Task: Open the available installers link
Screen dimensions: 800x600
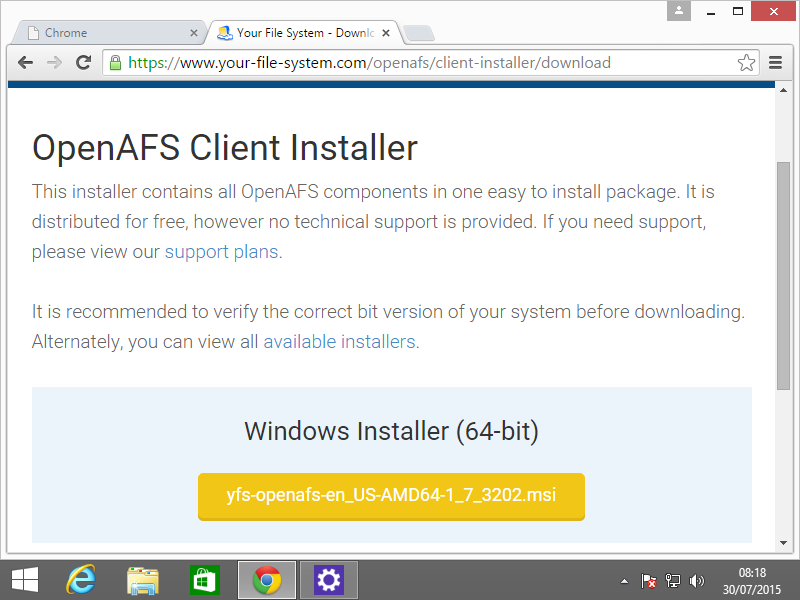Action: pyautogui.click(x=339, y=341)
